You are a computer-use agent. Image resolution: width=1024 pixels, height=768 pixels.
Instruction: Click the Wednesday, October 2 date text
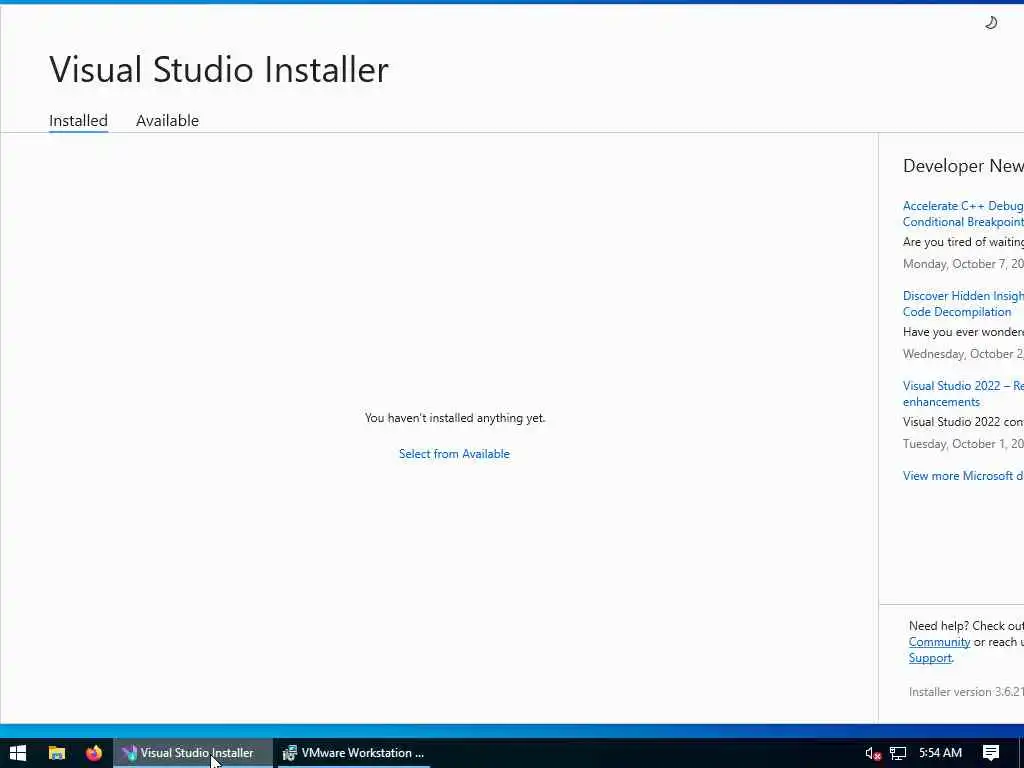coord(963,354)
